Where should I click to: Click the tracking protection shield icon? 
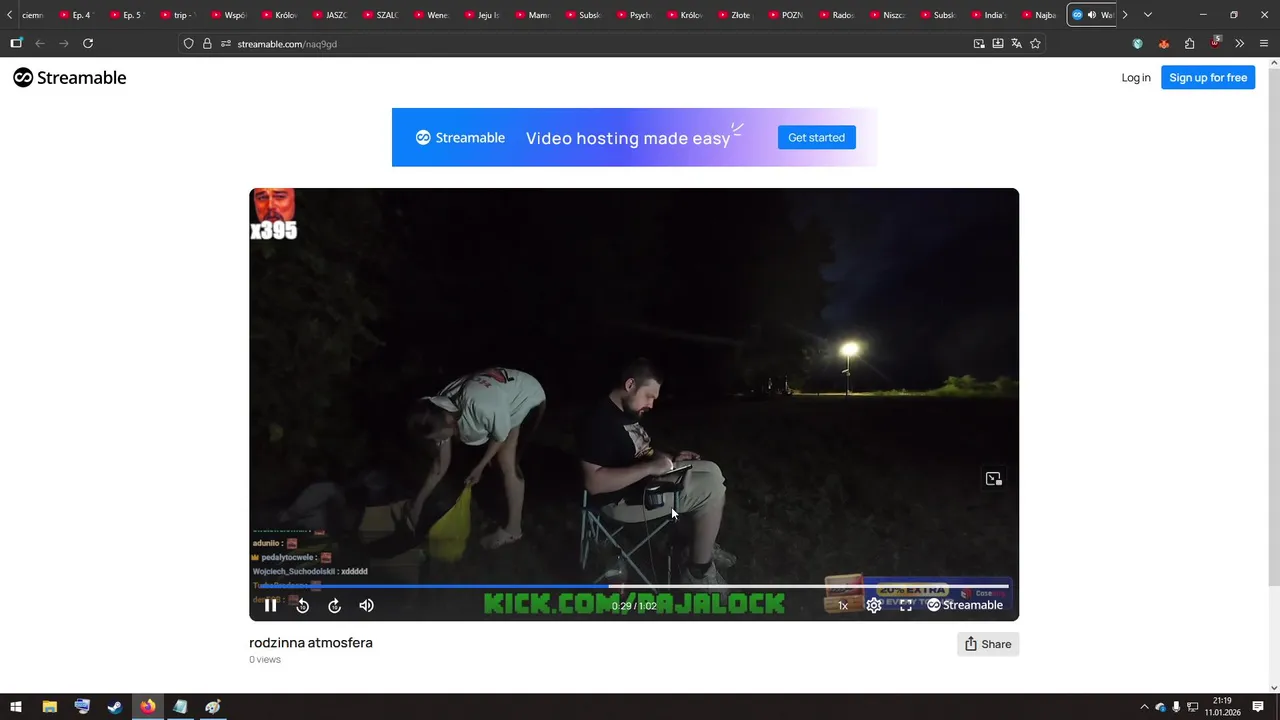[188, 43]
